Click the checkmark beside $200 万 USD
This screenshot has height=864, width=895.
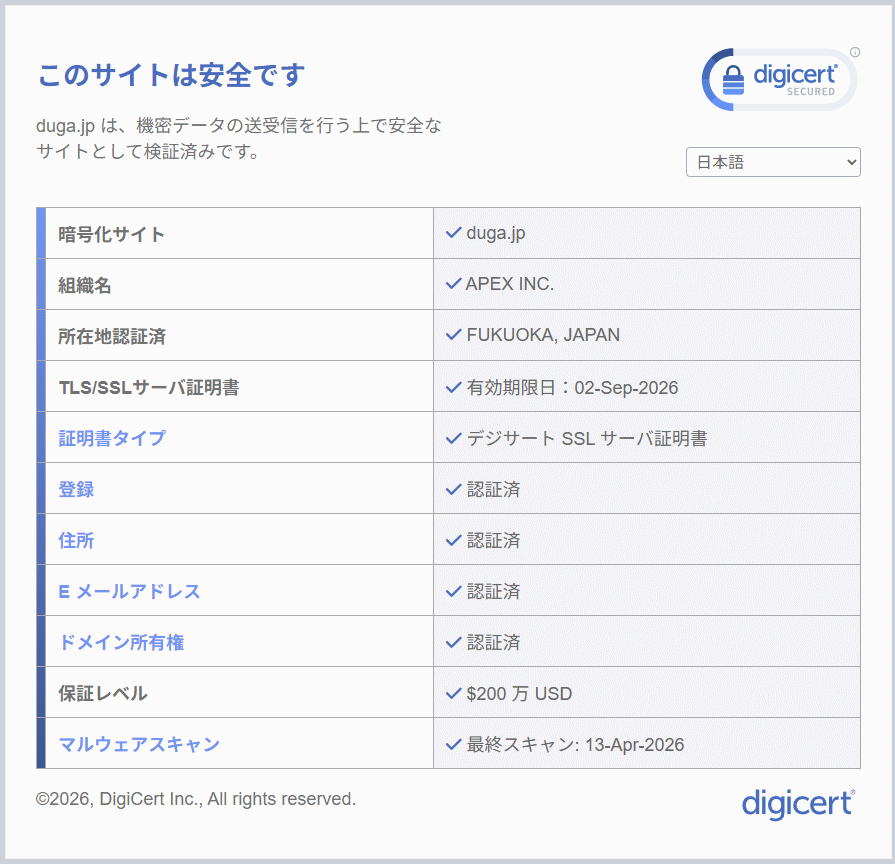pyautogui.click(x=453, y=693)
